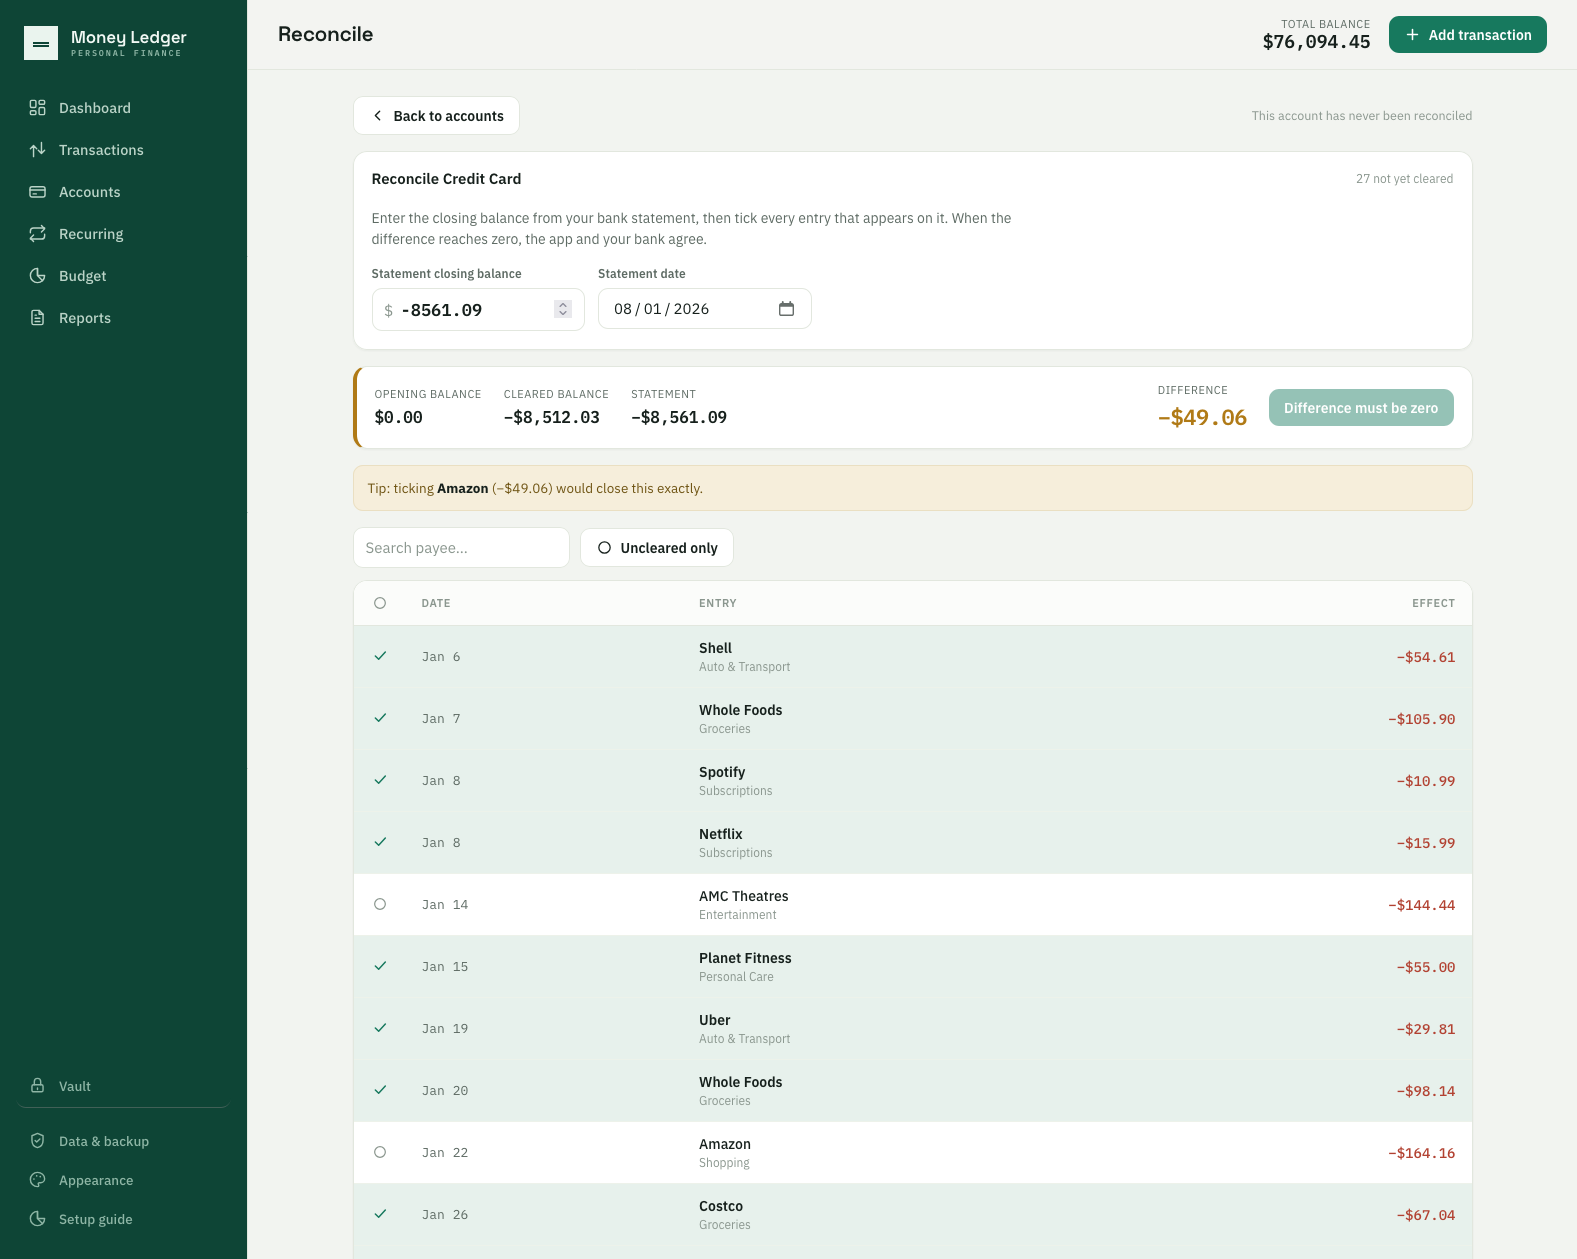Click the plus icon in Add transaction
Screen dimensions: 1577x1259
(1412, 35)
